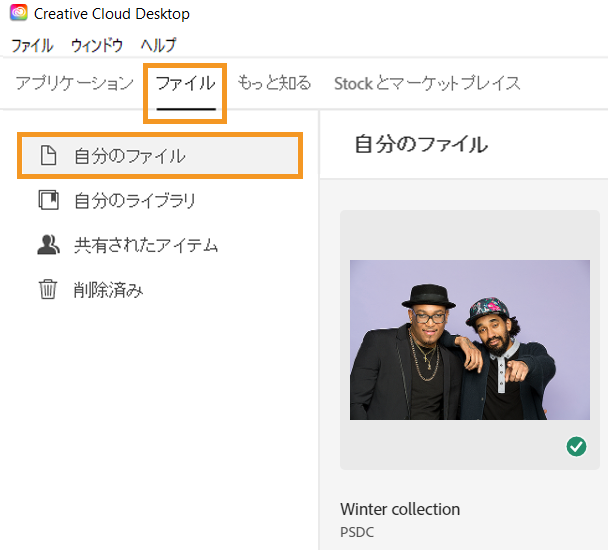
Task: Select the ファイル tab
Action: tap(185, 83)
